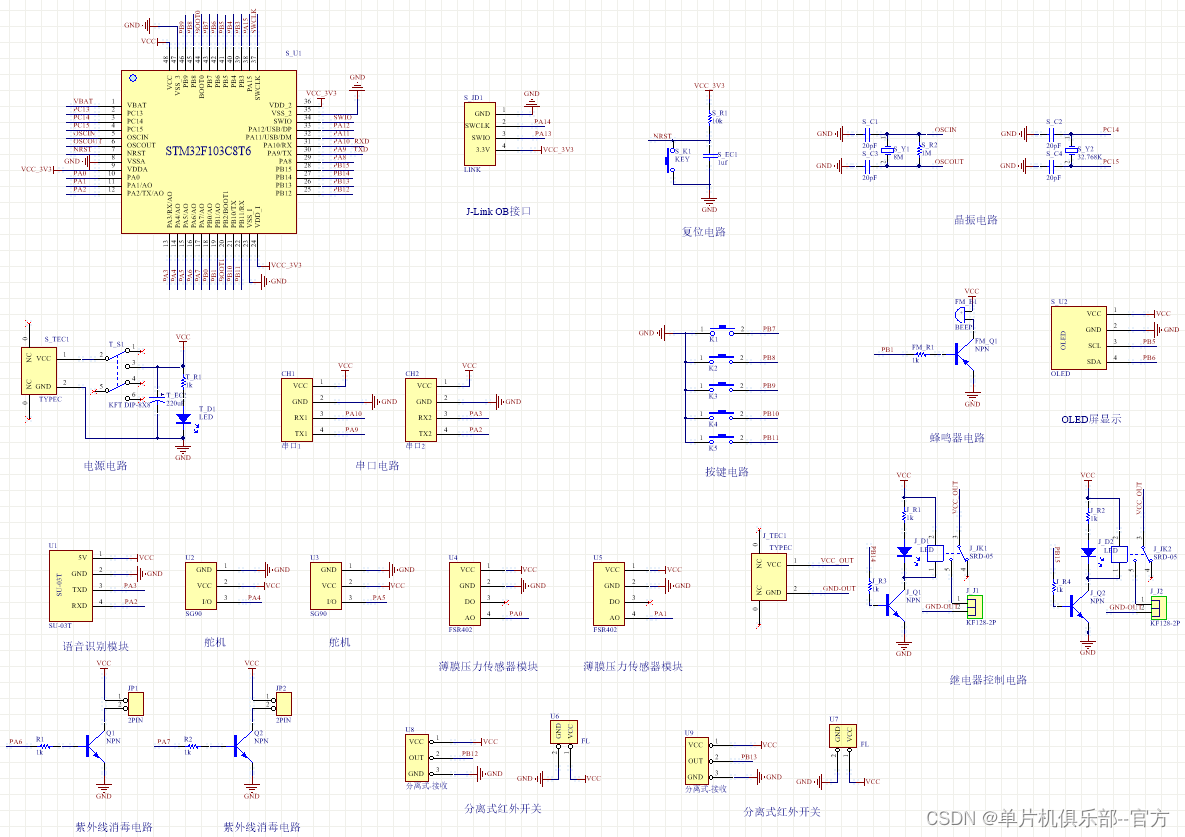1185x837 pixels.
Task: Select the CH1 serial port block
Action: 296,409
